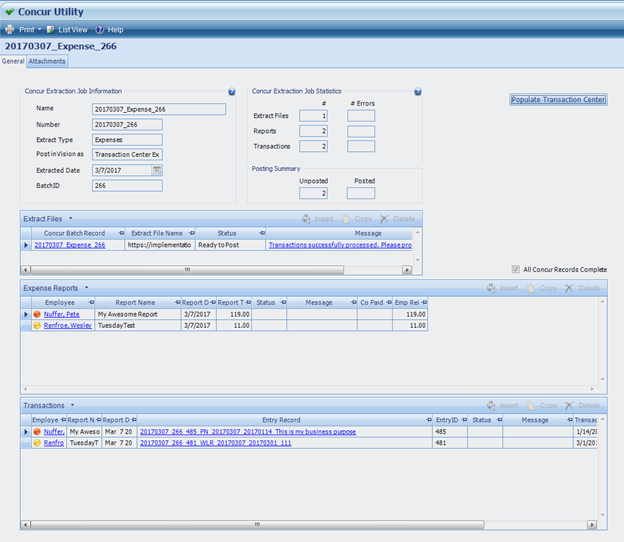Viewport: 624px width, 542px height.
Task: Expand the Extract Files grid menu
Action: [71, 218]
